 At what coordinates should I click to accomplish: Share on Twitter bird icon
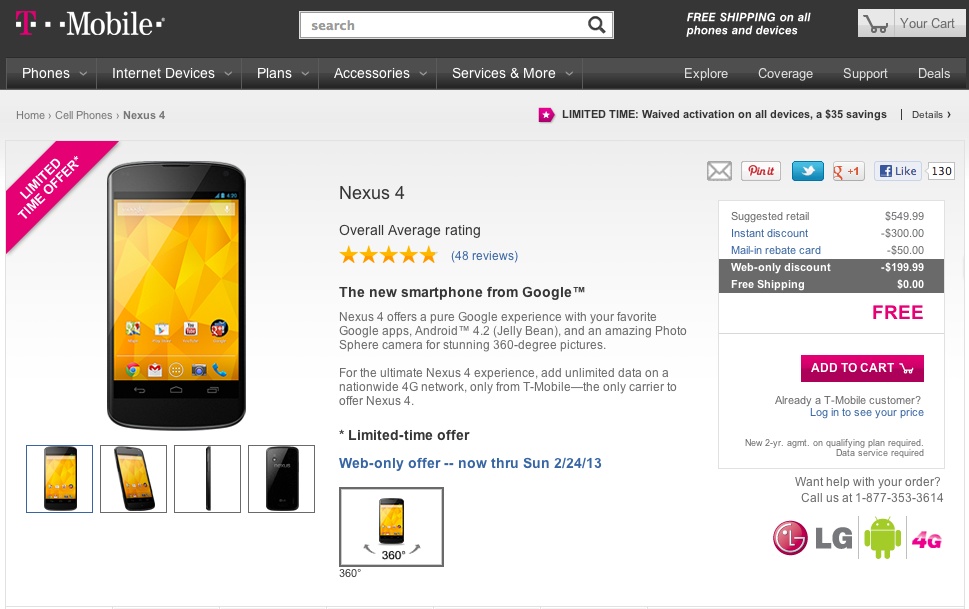point(808,171)
